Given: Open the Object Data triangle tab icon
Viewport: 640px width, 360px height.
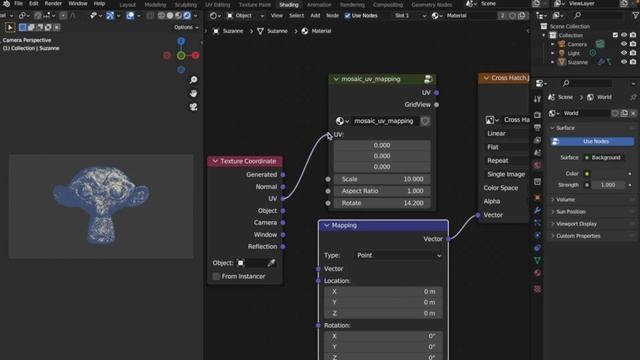Looking at the screenshot, I should [x=537, y=260].
